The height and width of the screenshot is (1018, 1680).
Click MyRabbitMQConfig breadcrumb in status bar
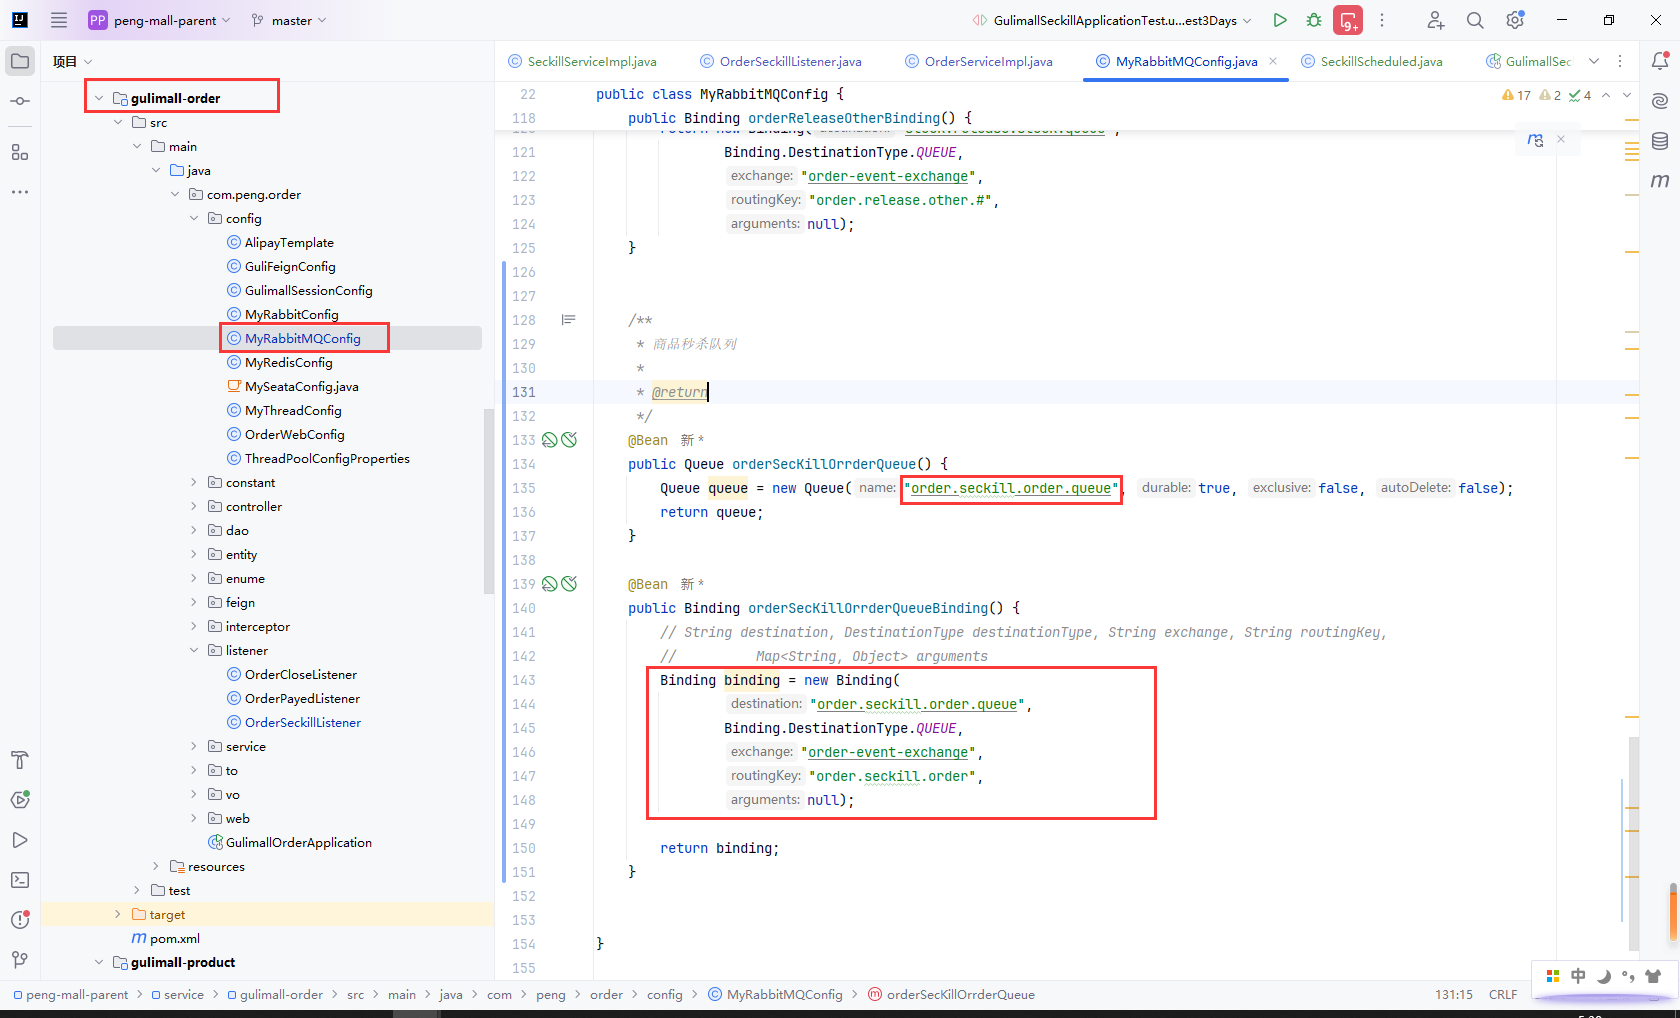pyautogui.click(x=775, y=994)
